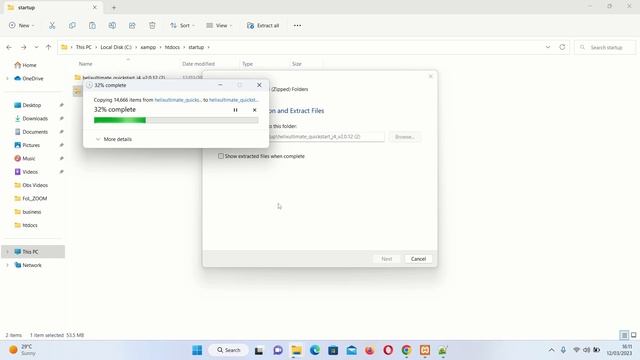Image resolution: width=640 pixels, height=360 pixels.
Task: Click the Search startup field
Action: (x=605, y=47)
